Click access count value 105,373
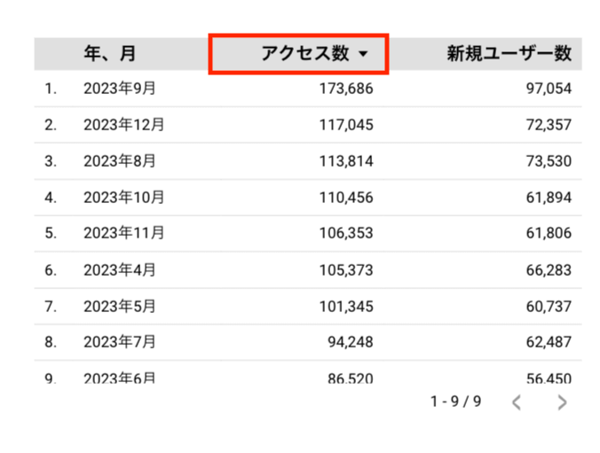The image size is (600, 453). click(346, 270)
